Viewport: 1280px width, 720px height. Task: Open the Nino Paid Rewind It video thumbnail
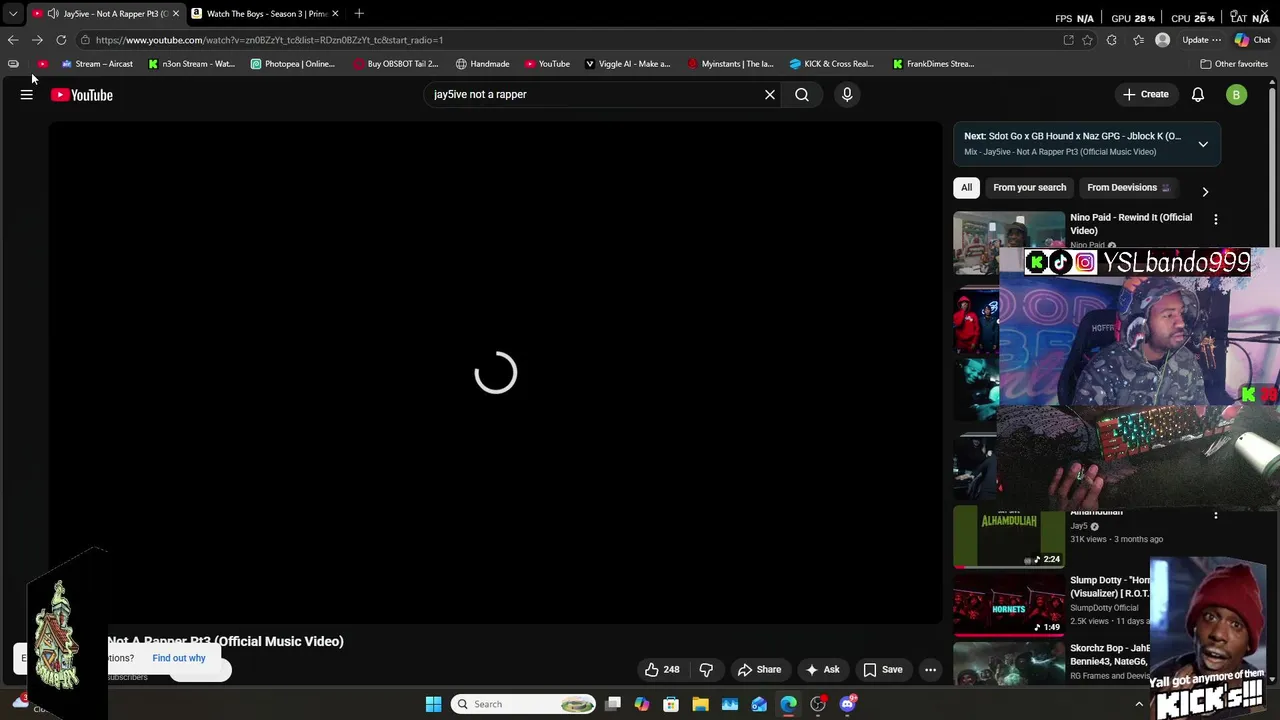[x=1009, y=242]
